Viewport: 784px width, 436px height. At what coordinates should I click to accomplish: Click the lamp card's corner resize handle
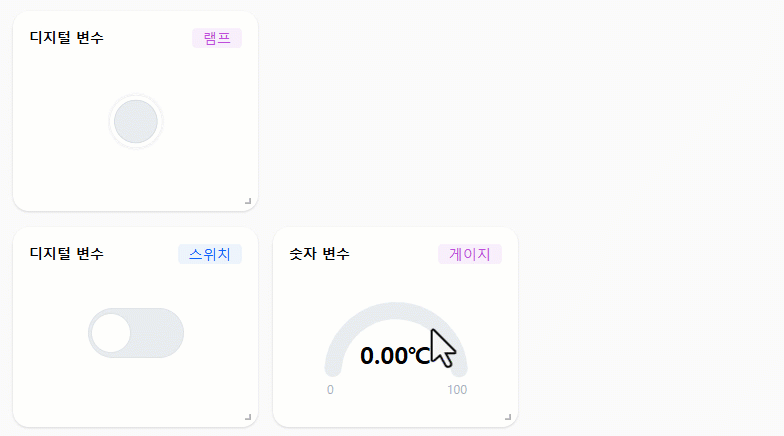pyautogui.click(x=248, y=201)
